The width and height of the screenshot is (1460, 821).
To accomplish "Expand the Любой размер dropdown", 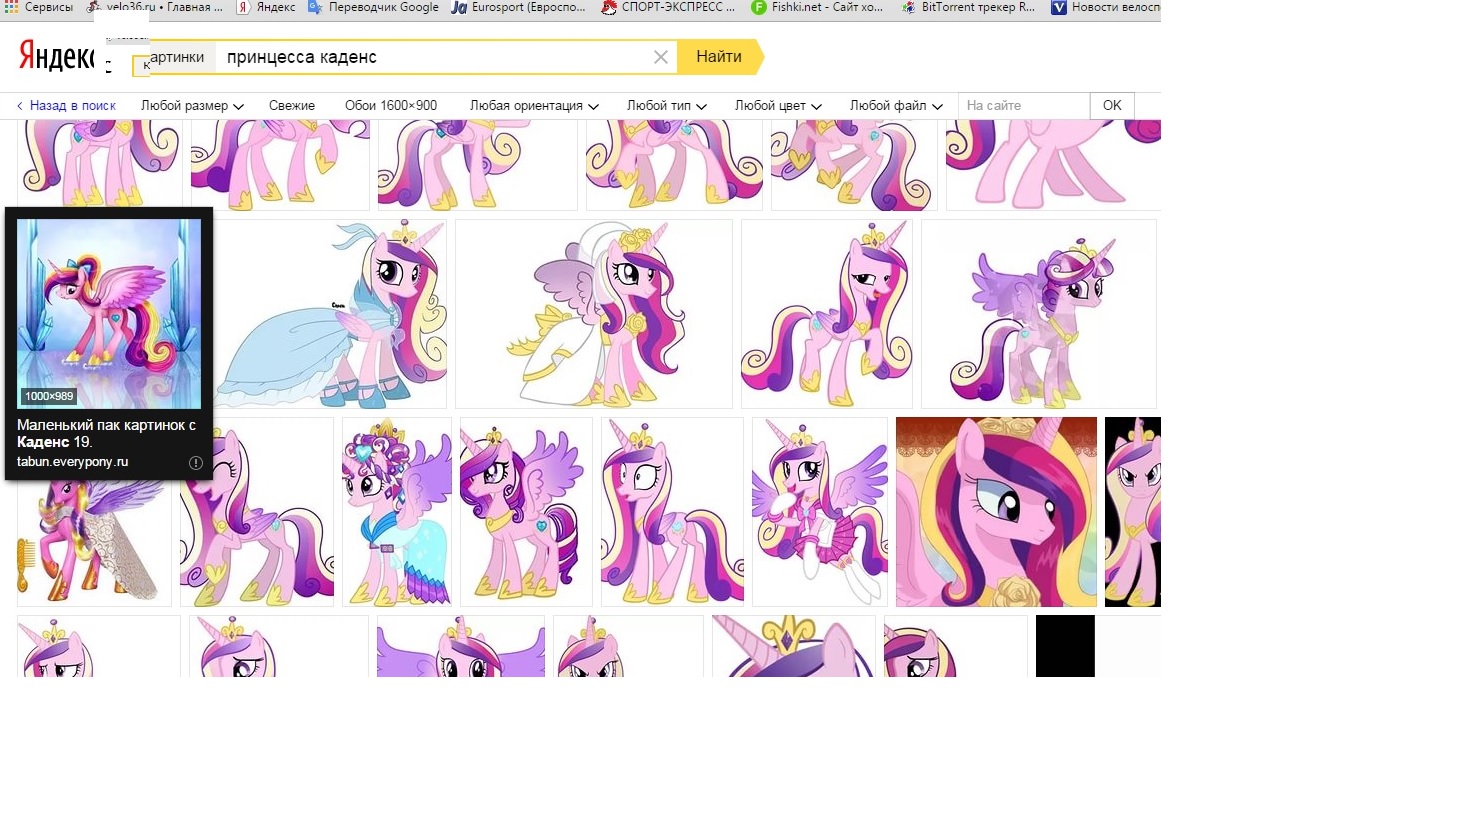I will pos(192,105).
